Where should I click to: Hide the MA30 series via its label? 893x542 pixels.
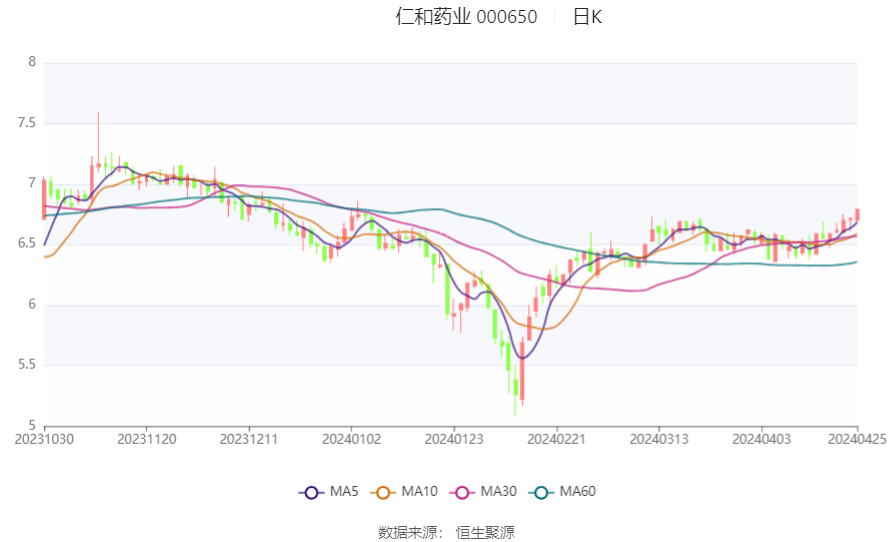(x=498, y=491)
